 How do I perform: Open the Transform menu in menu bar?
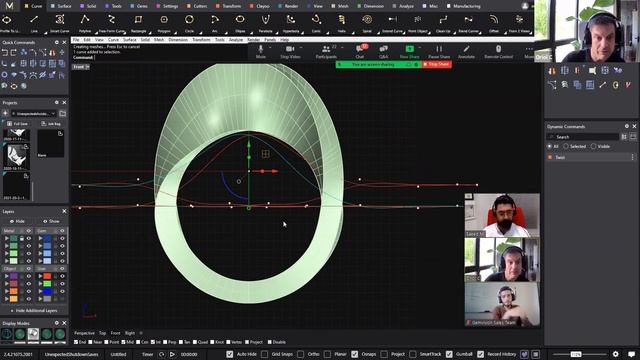(x=201, y=40)
